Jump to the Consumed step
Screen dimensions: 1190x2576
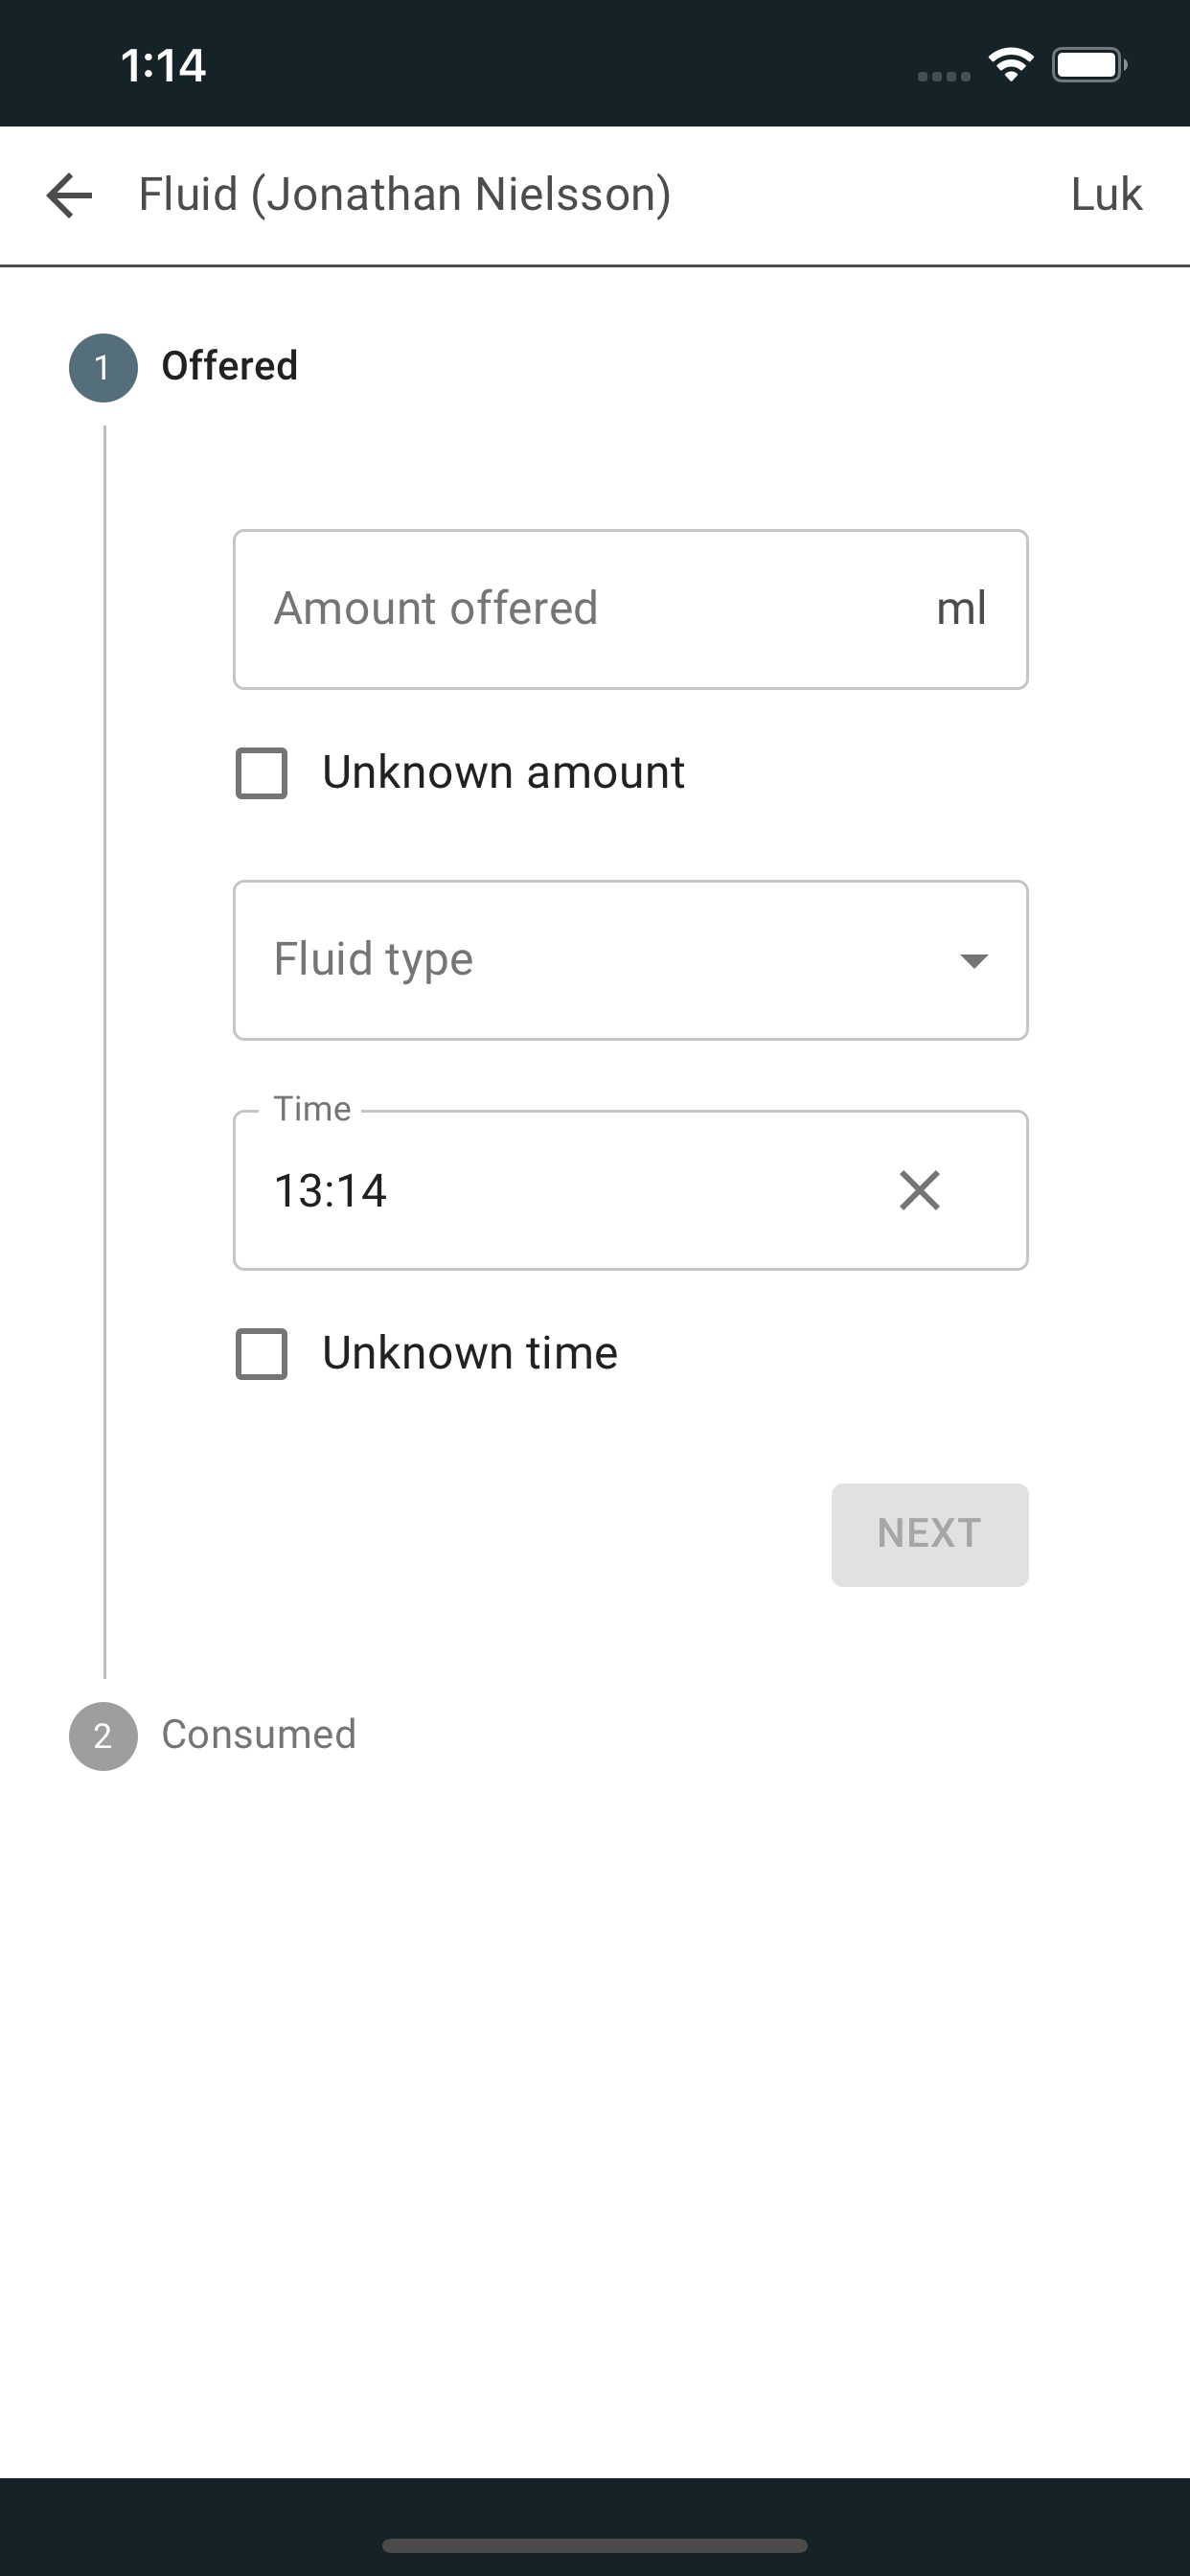coord(258,1735)
